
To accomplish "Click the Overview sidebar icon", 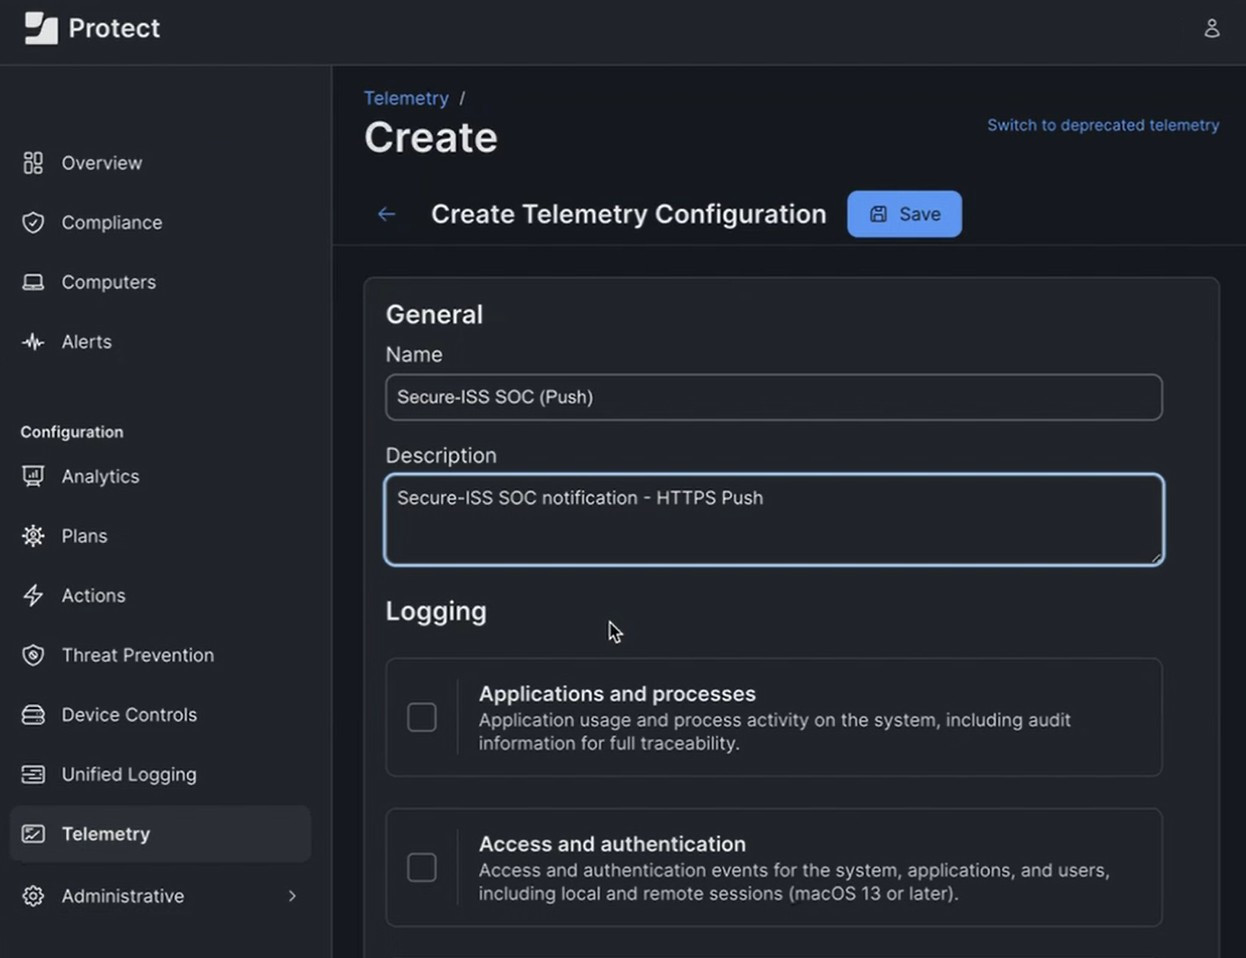I will (33, 163).
